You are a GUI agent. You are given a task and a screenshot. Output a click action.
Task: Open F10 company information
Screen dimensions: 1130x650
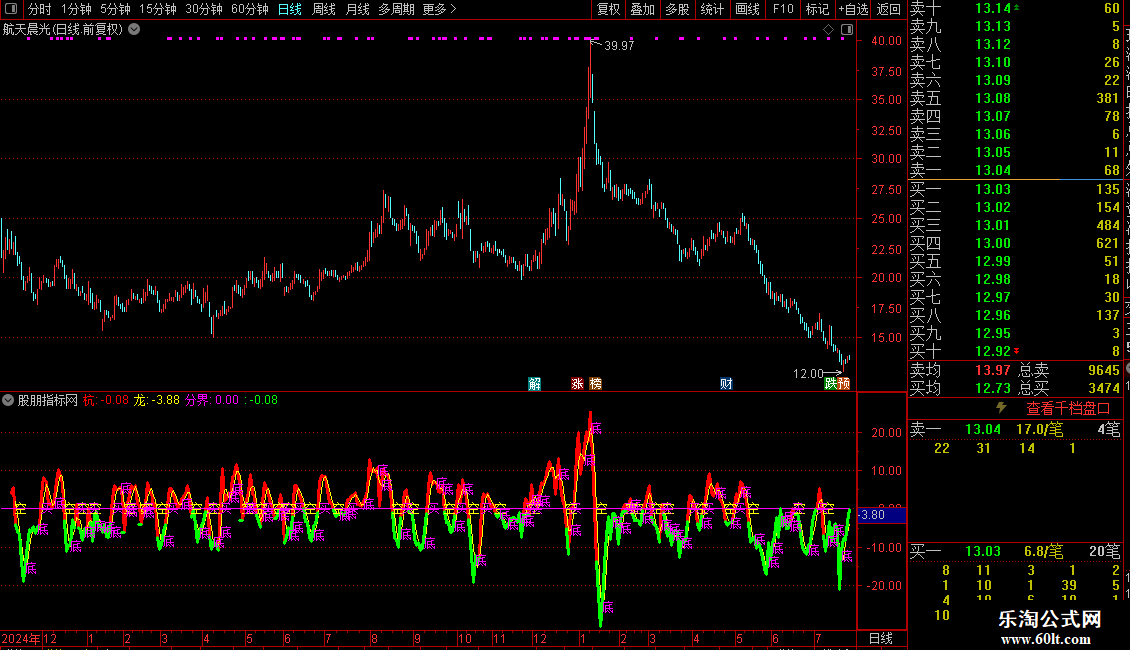783,9
